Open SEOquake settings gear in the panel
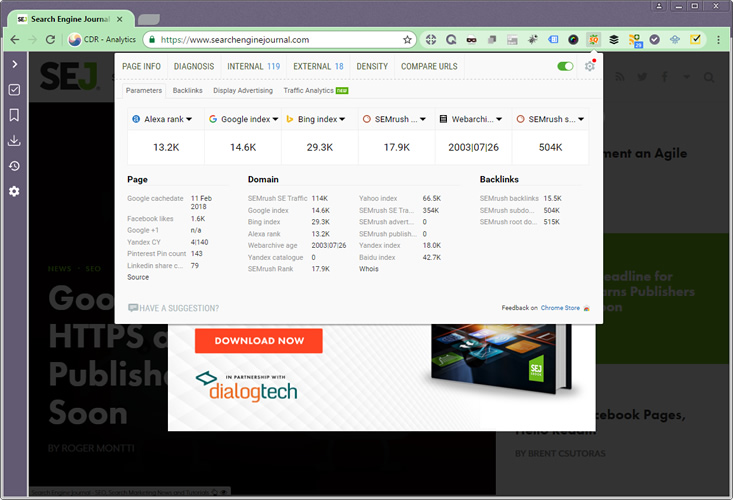The width and height of the screenshot is (733, 500). 589,66
